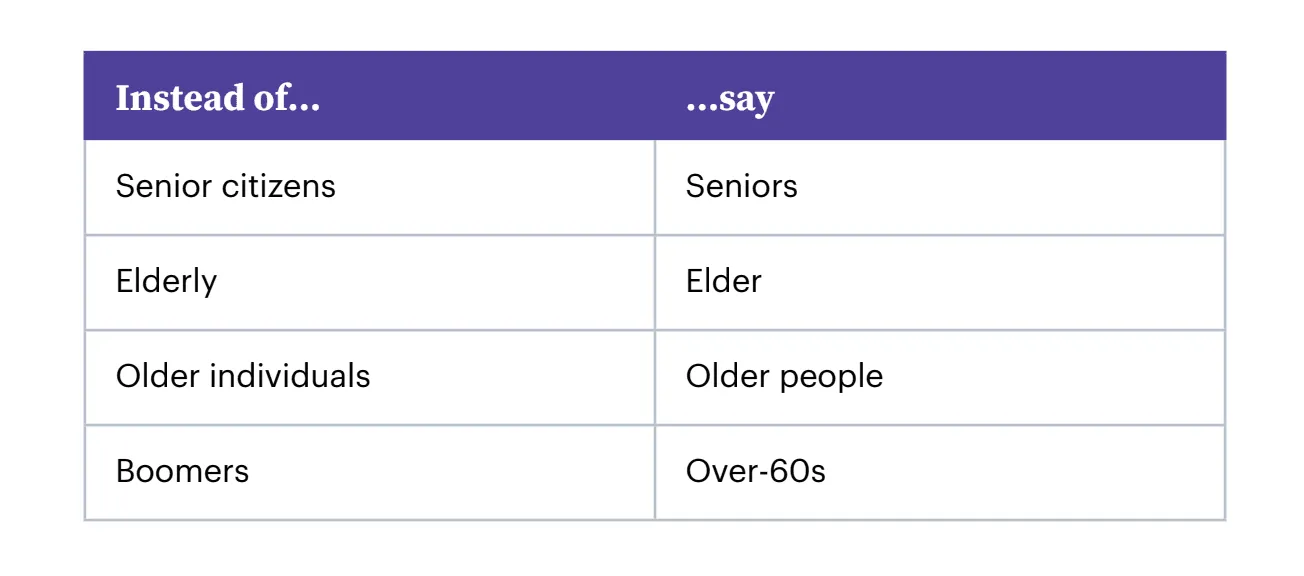Select the "Older people" cell text
1304x576 pixels.
point(784,376)
